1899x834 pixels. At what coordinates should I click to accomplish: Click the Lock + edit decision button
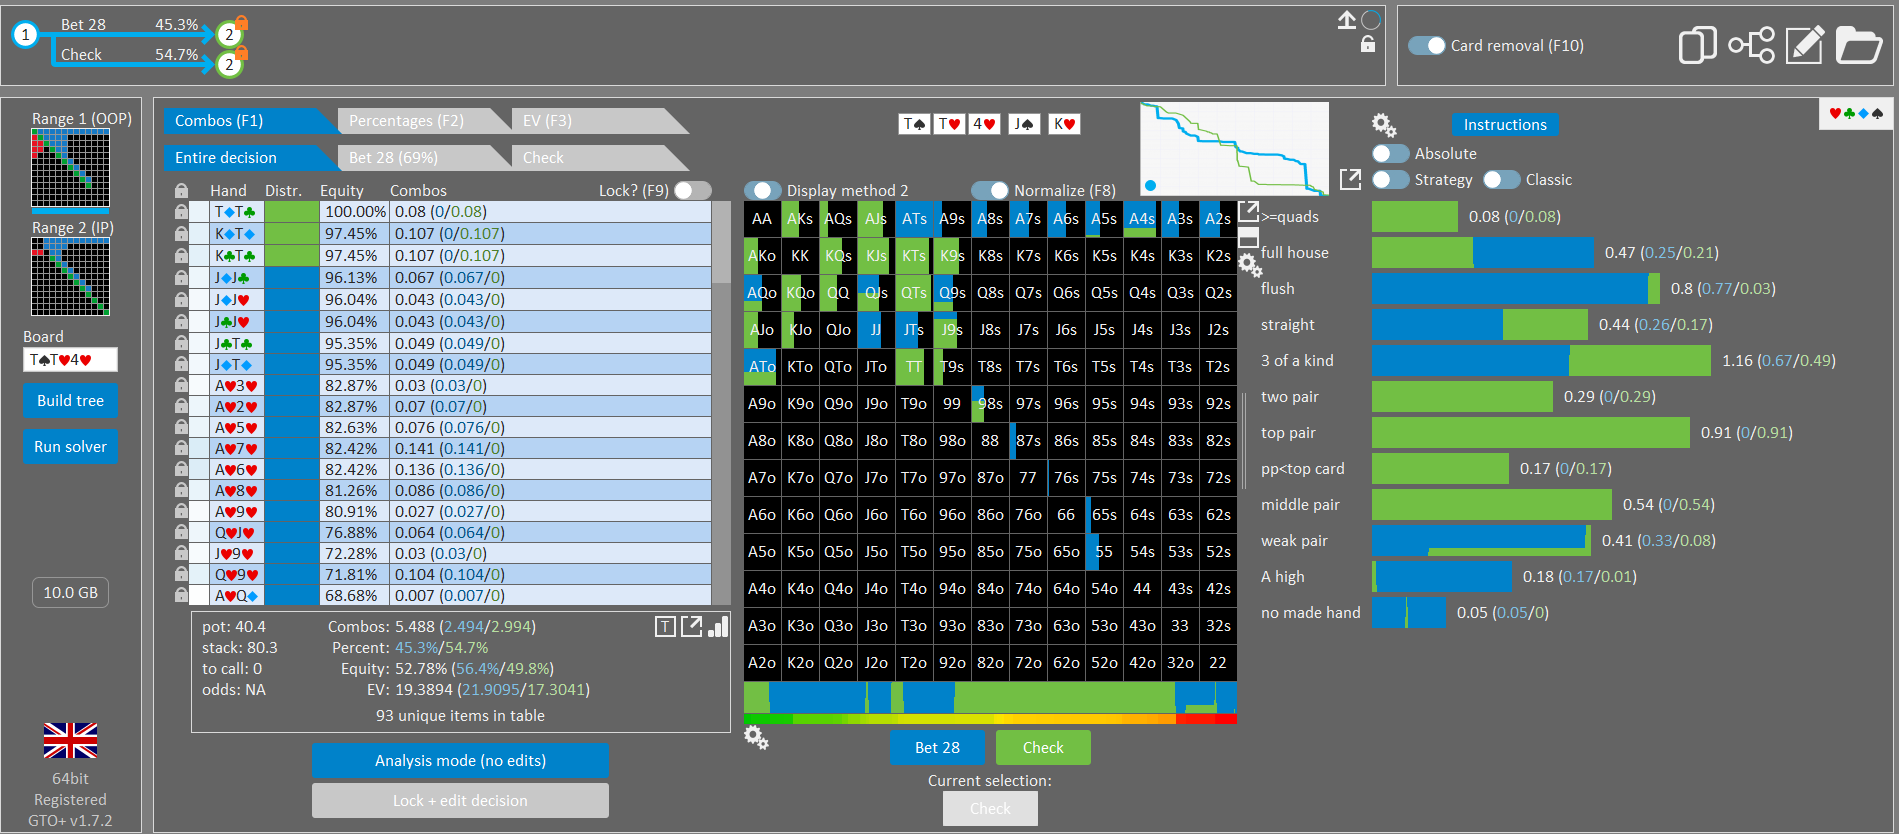[x=460, y=801]
